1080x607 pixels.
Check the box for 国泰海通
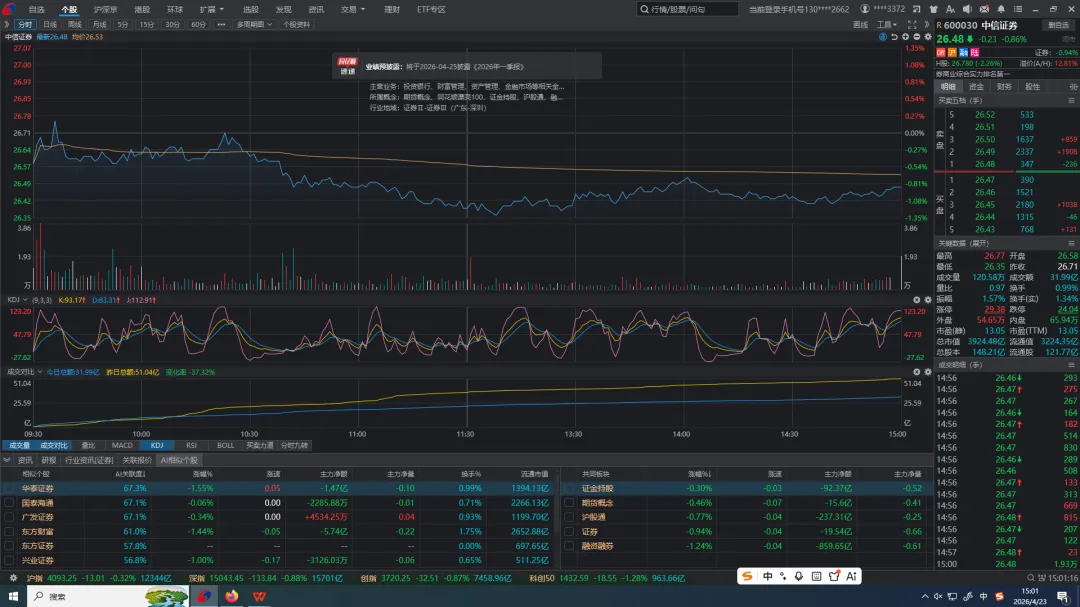click(9, 503)
